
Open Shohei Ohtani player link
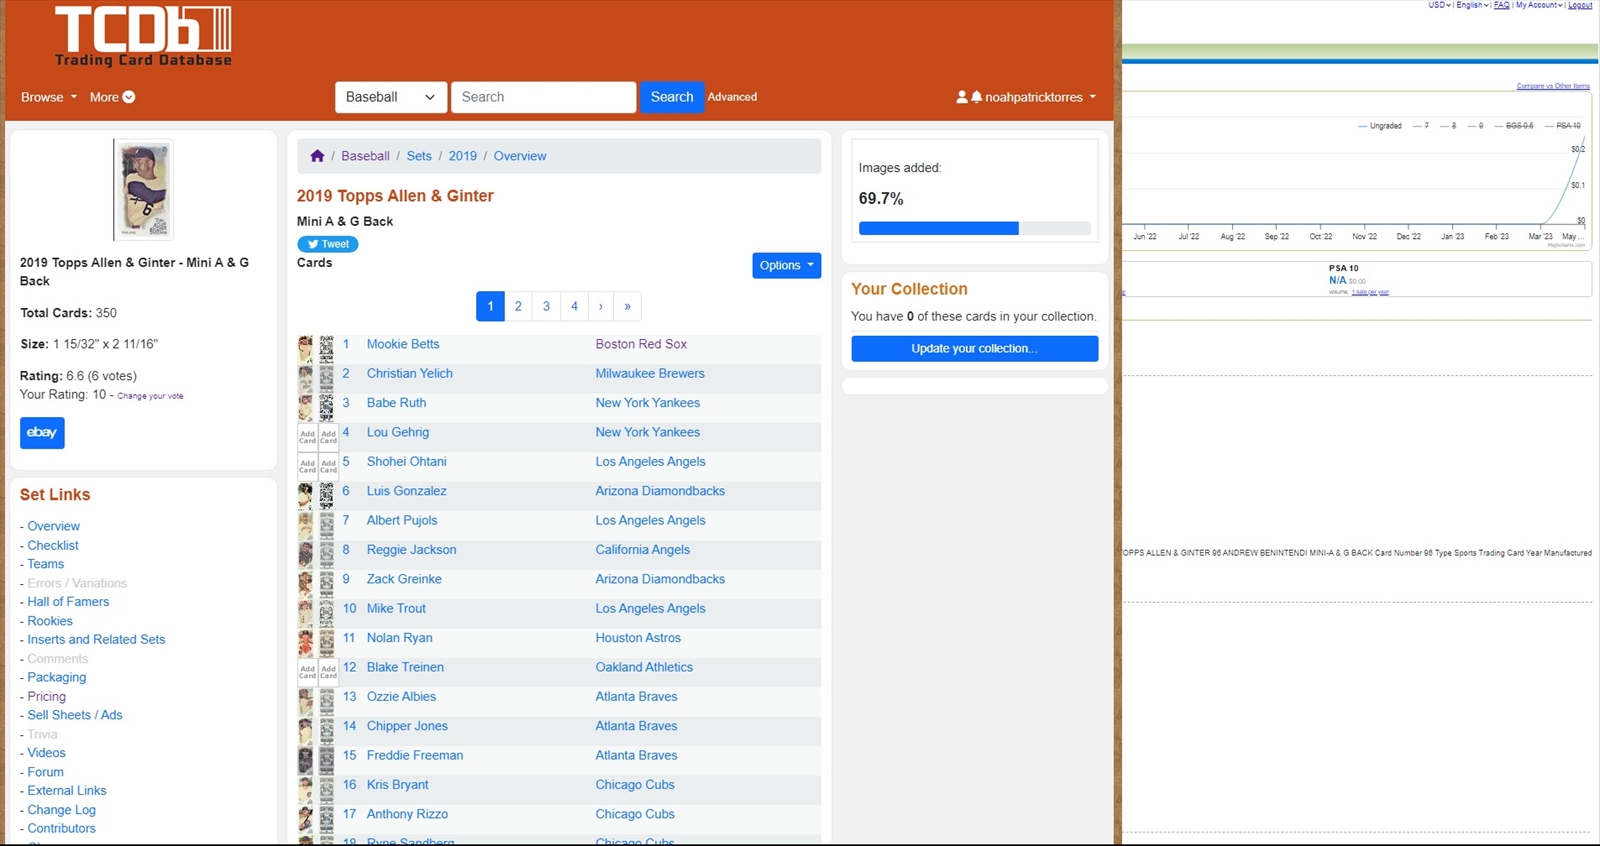[406, 462]
